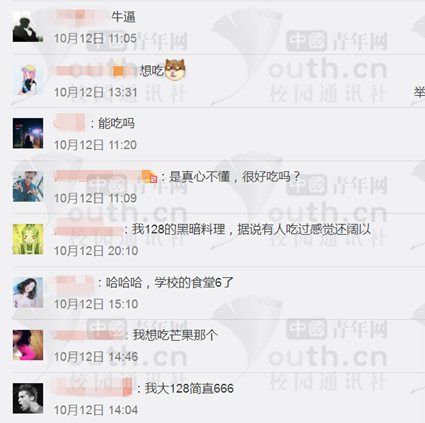
Task: Click timestamp 10月12日 20:10
Action: pos(96,251)
